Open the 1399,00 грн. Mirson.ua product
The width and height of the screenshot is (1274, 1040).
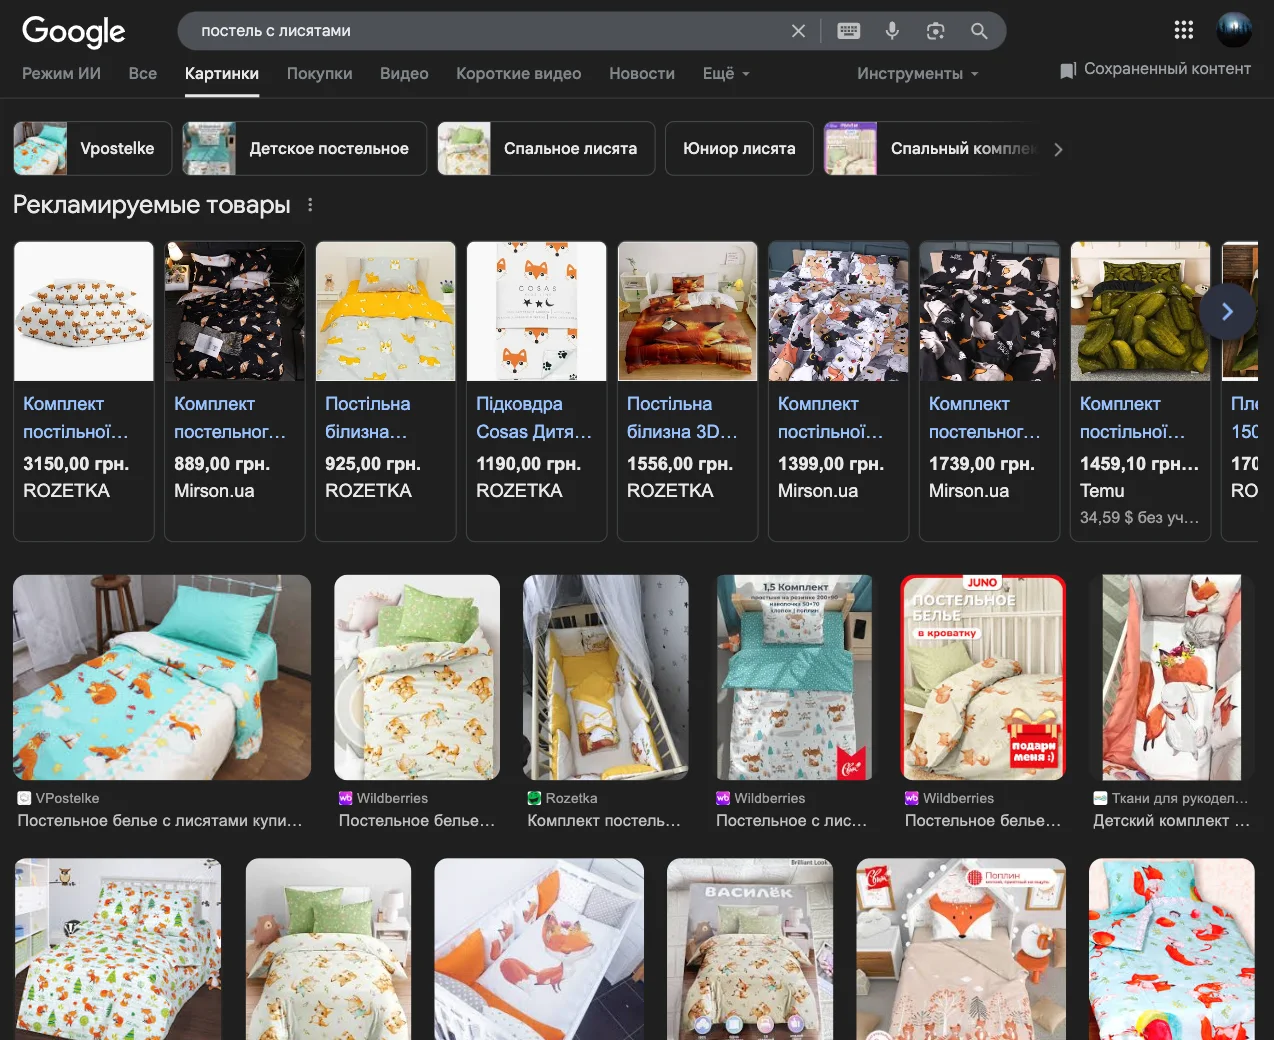pyautogui.click(x=839, y=391)
